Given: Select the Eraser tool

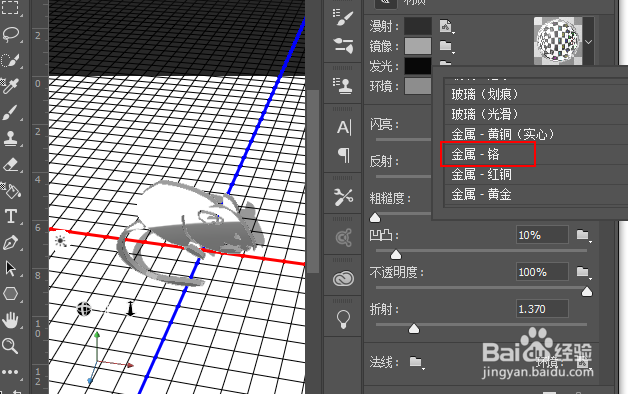Looking at the screenshot, I should (10, 165).
